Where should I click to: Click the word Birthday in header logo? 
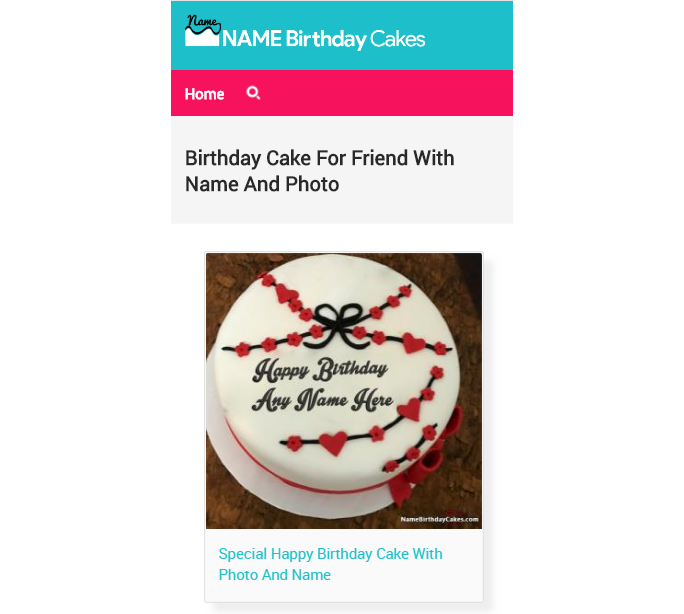[x=326, y=40]
